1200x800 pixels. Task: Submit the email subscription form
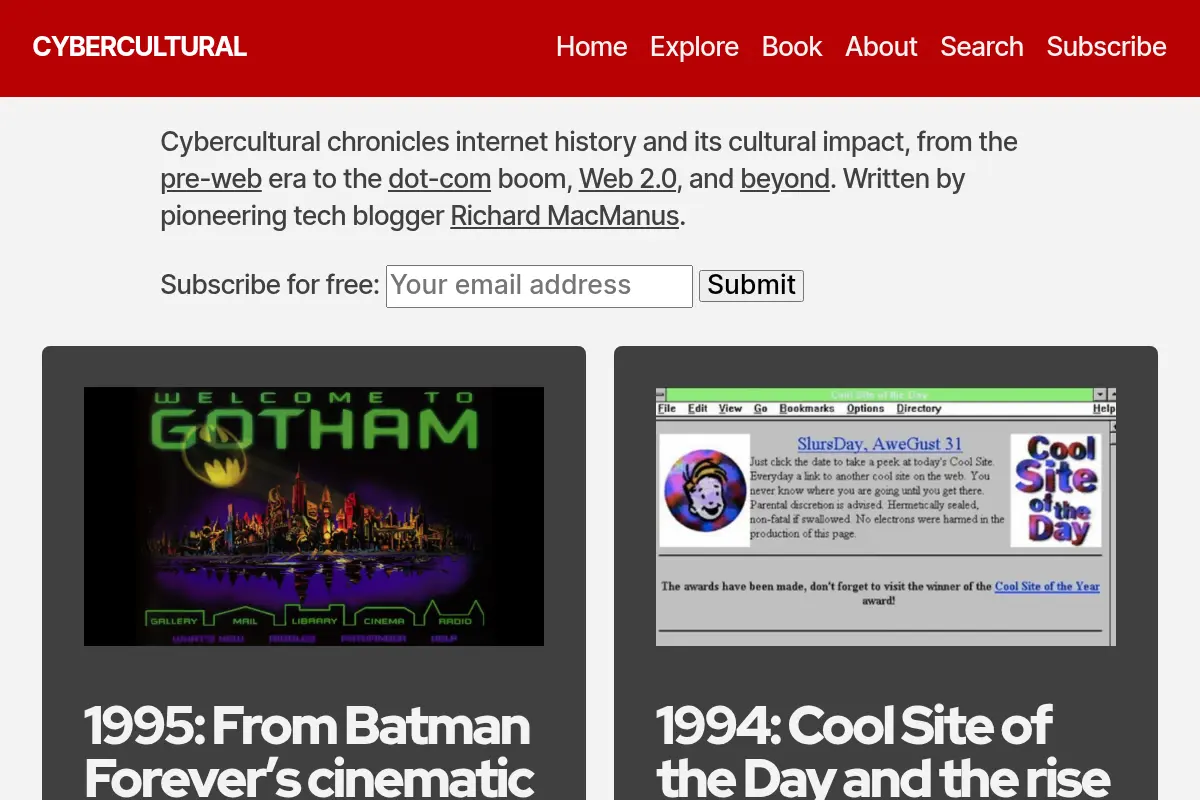tap(751, 286)
